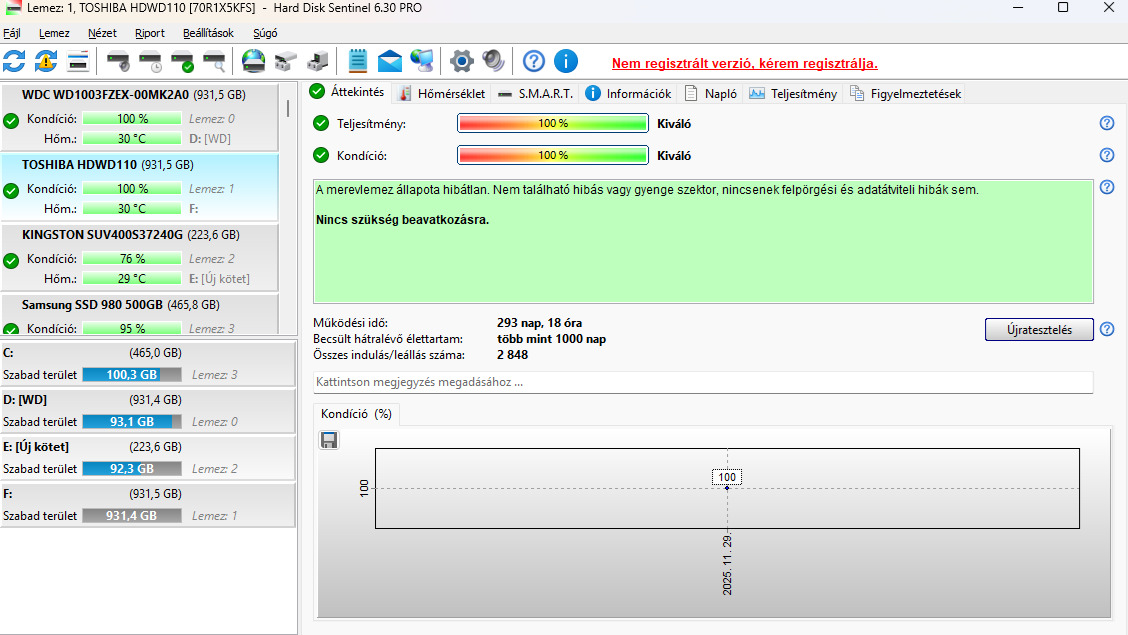Click the 93,1 GB free space bar
This screenshot has height=635, width=1128.
point(132,421)
